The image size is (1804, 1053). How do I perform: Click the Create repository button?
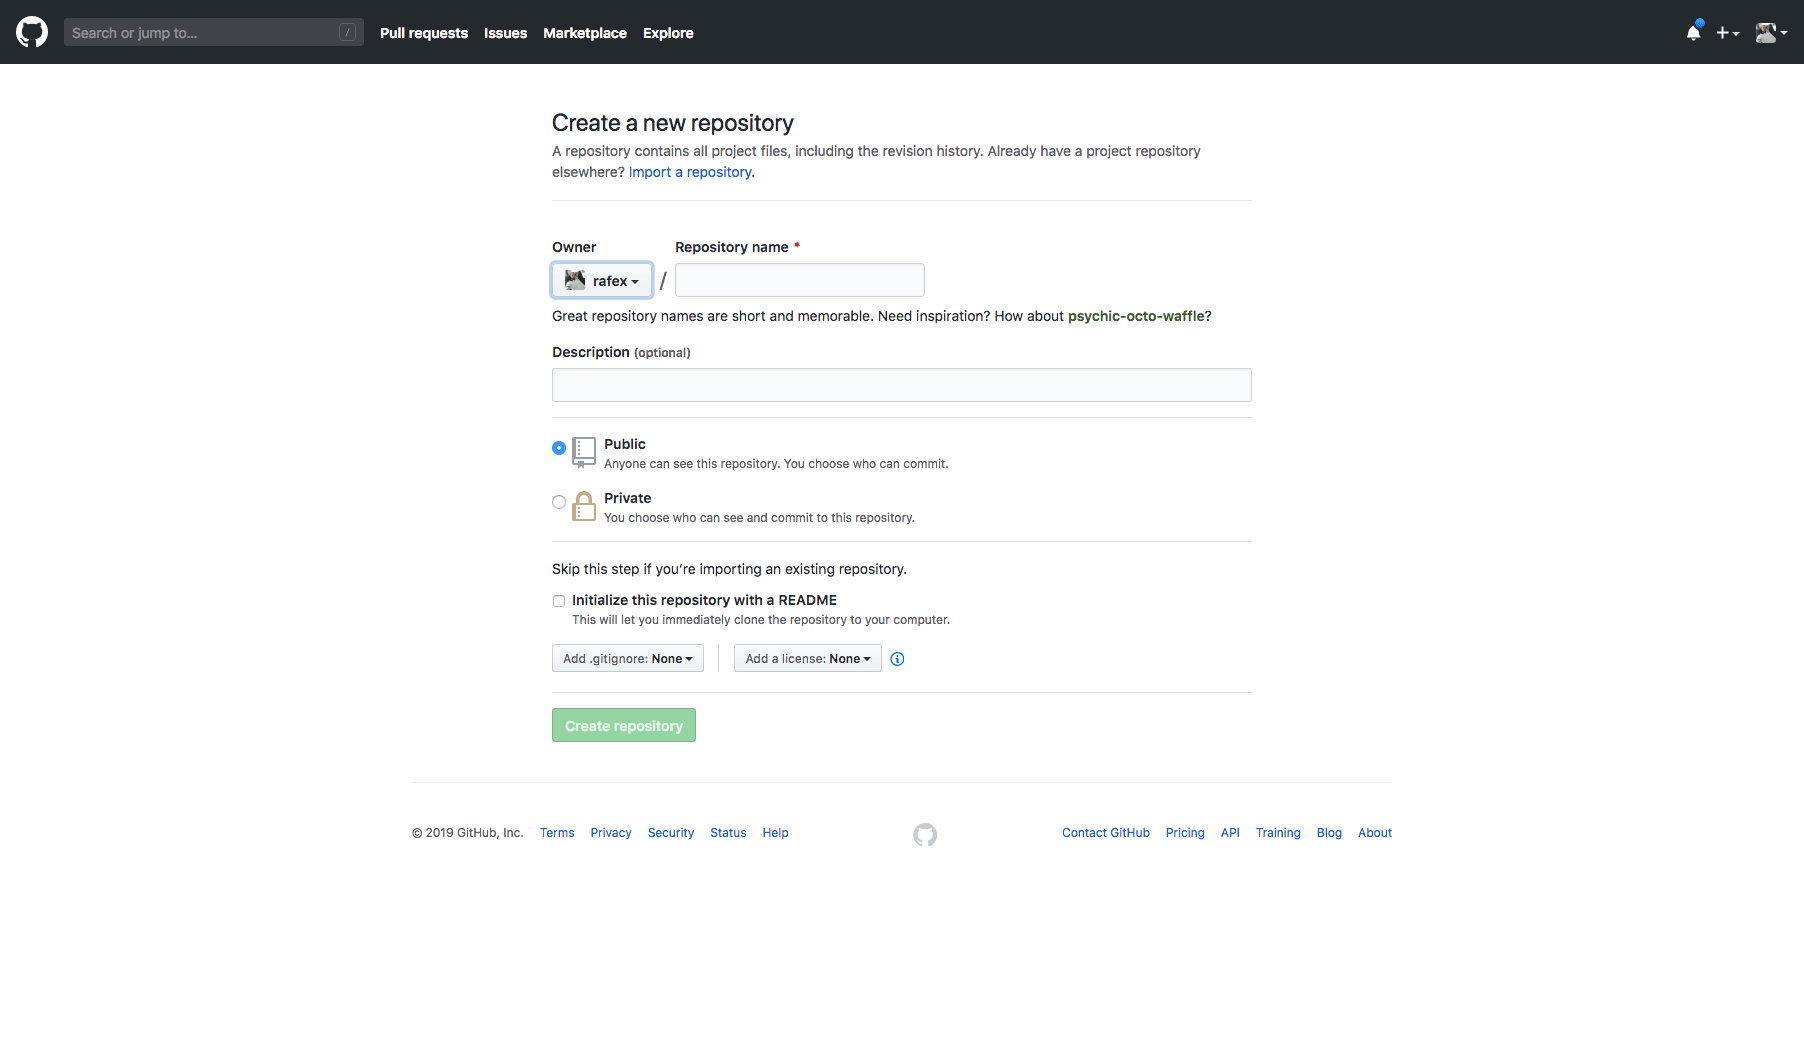[623, 725]
